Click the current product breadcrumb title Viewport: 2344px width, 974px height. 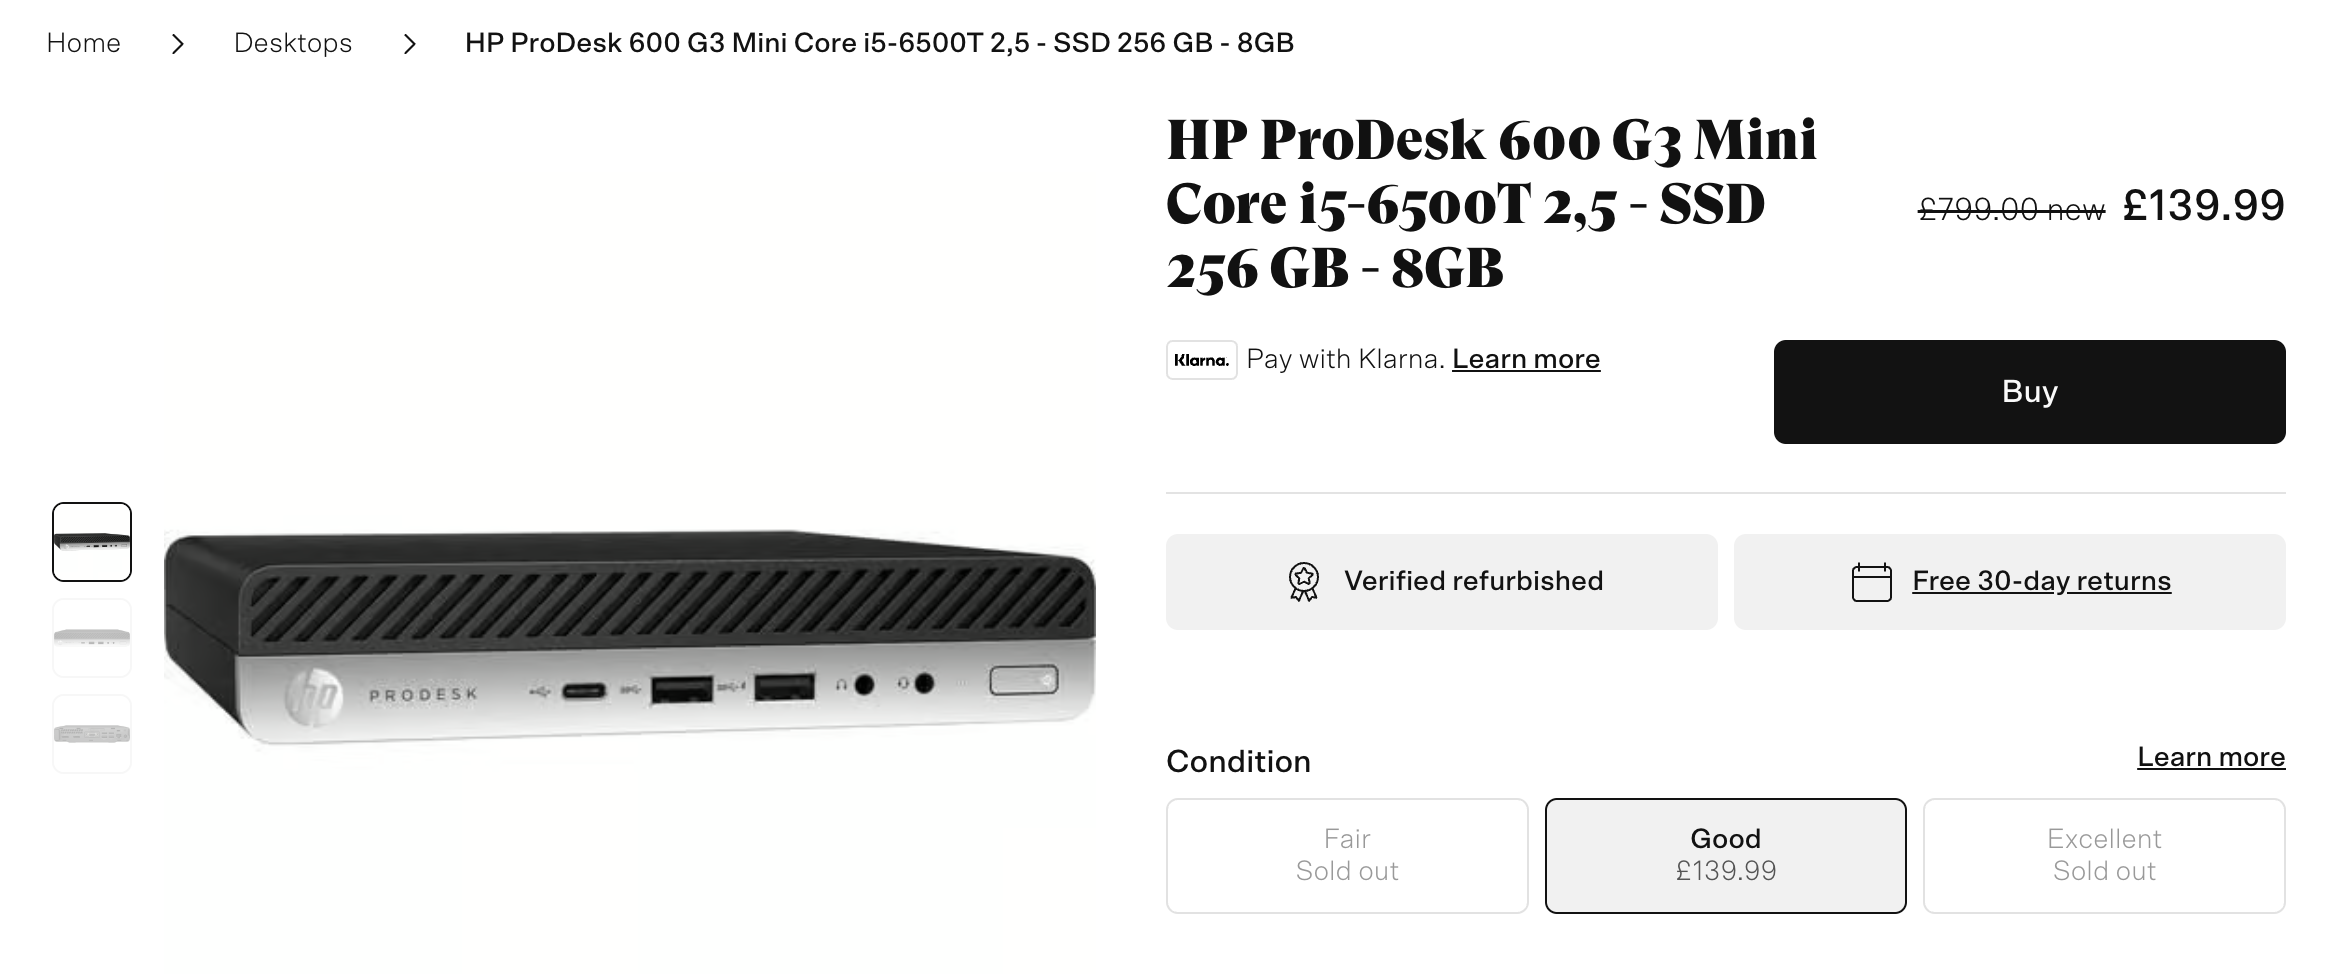(879, 43)
